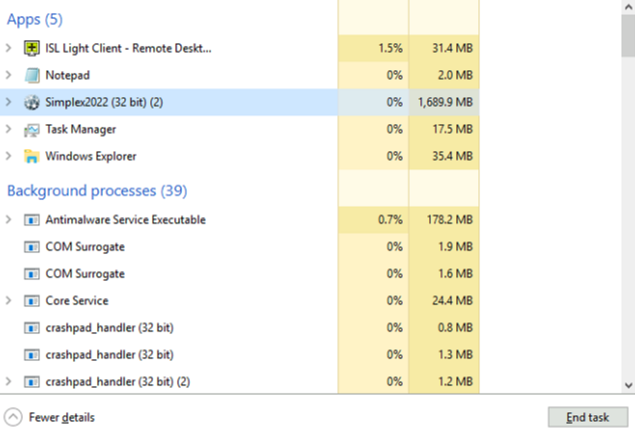Click the Windows Explorer folder icon
635x435 pixels.
(x=32, y=156)
